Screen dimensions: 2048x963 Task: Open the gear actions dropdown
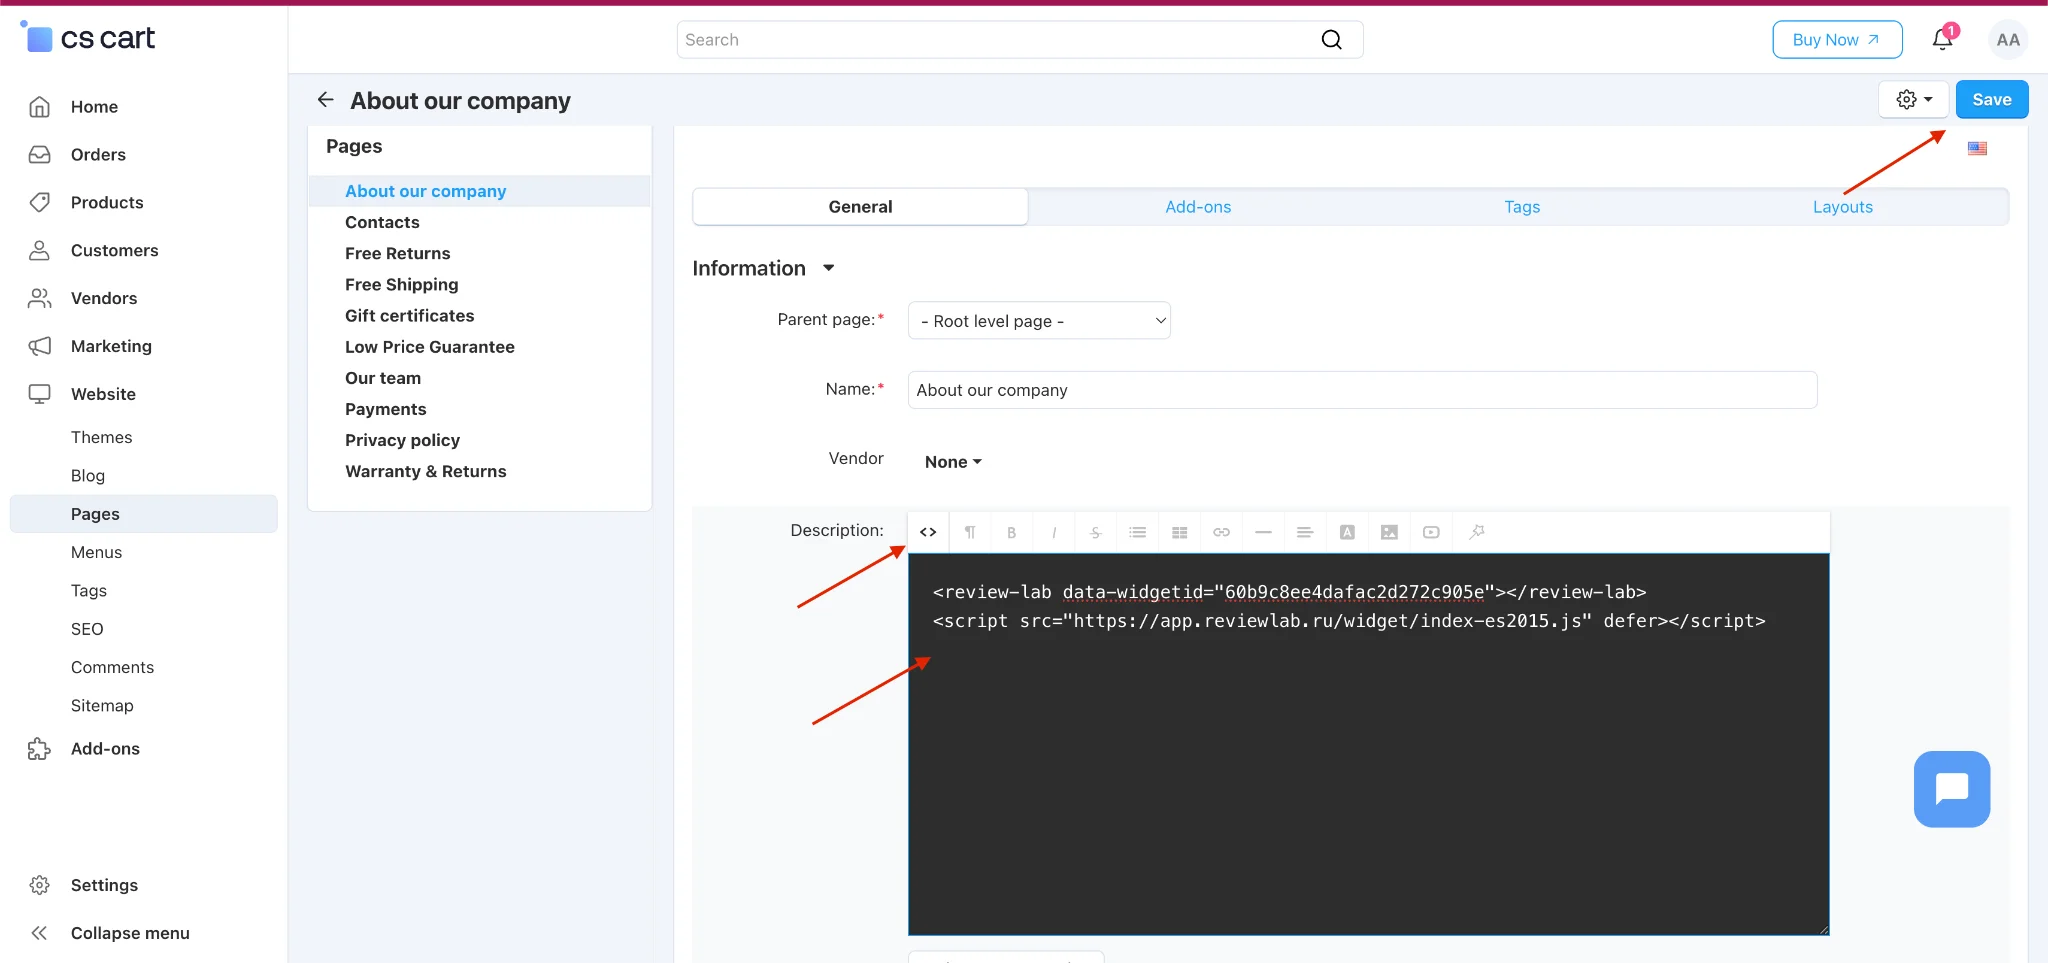[1914, 100]
